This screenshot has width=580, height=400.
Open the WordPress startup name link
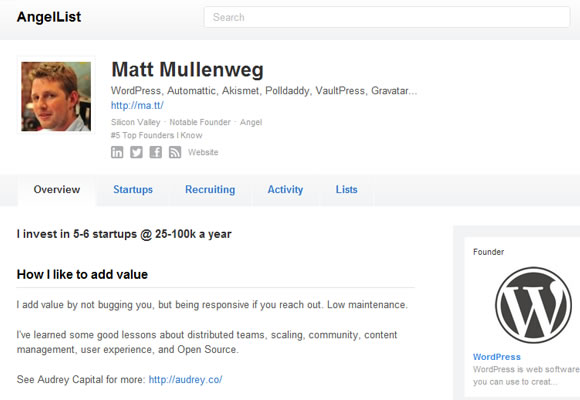click(497, 357)
